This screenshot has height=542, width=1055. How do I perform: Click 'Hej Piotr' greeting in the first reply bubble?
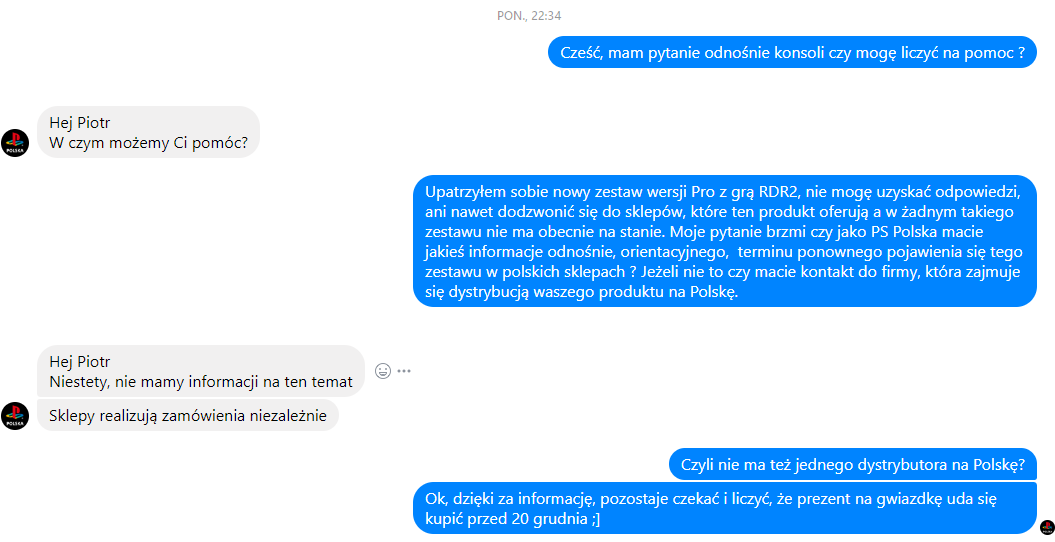click(x=79, y=123)
